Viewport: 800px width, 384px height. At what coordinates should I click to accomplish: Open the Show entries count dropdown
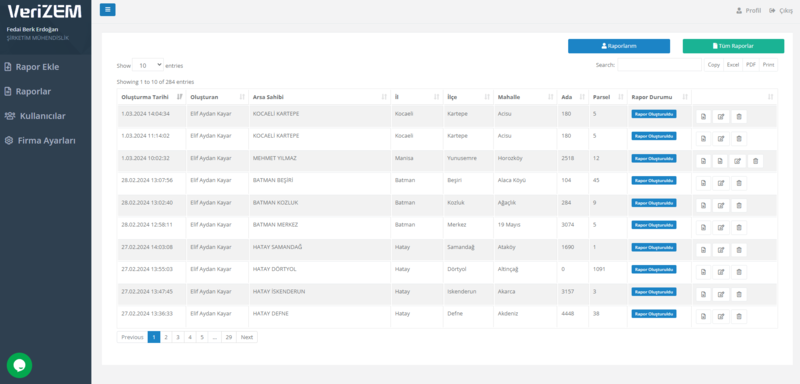click(x=148, y=65)
